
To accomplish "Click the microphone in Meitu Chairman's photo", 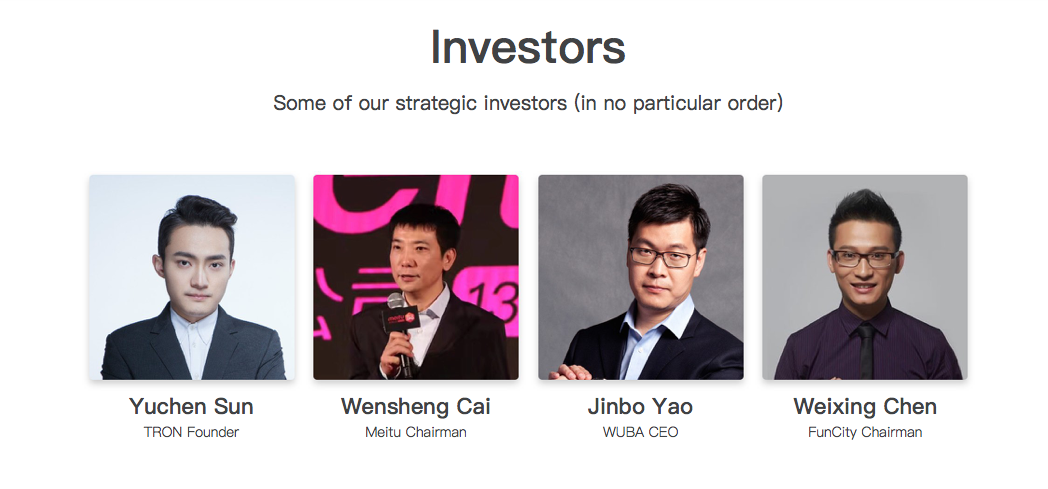I will 396,304.
